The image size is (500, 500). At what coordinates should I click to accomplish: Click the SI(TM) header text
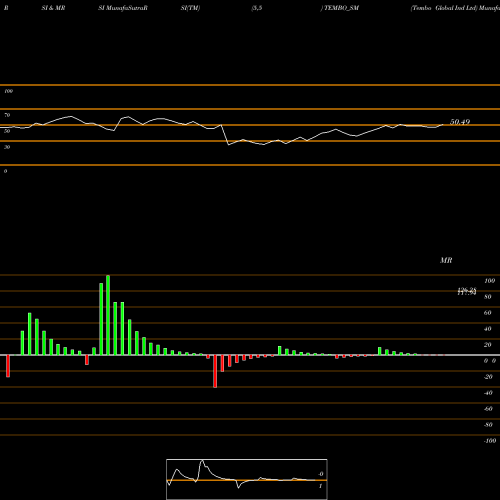(x=190, y=8)
